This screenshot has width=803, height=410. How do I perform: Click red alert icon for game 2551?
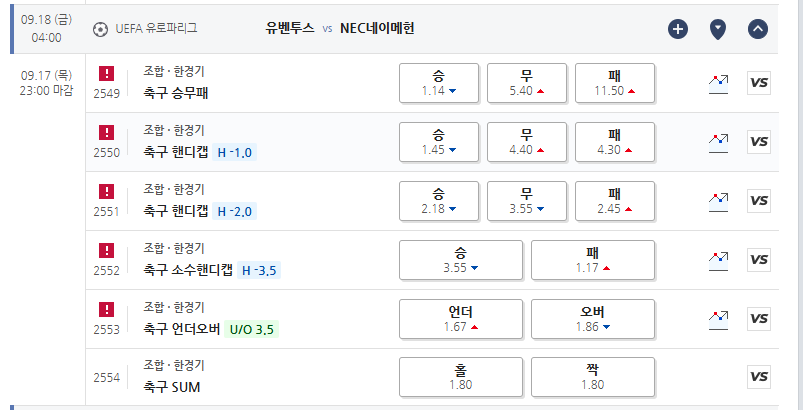107,192
